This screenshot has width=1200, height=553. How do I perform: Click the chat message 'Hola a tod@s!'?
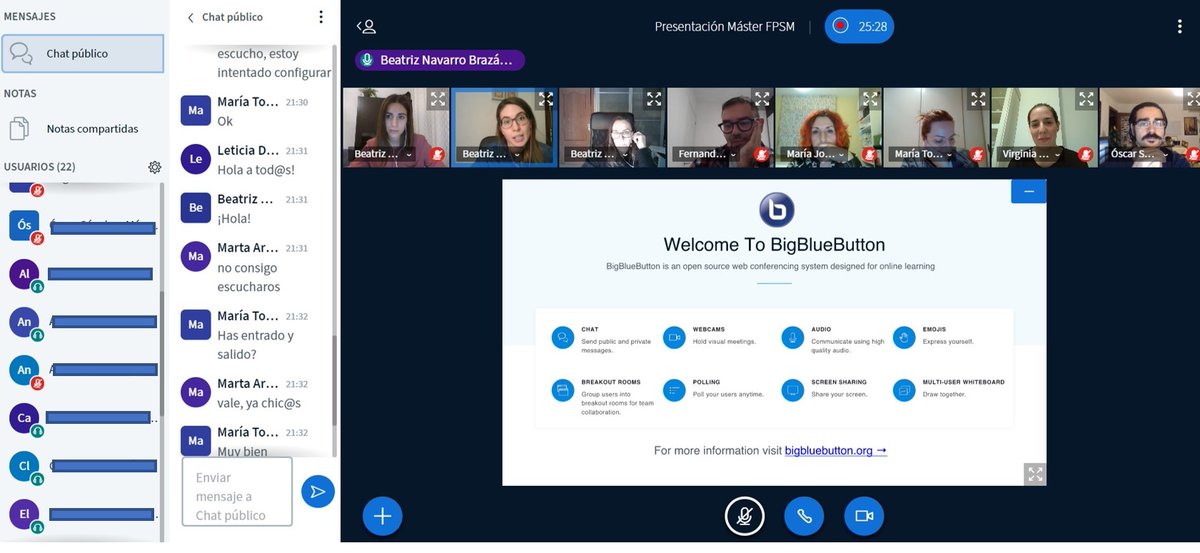coord(256,170)
